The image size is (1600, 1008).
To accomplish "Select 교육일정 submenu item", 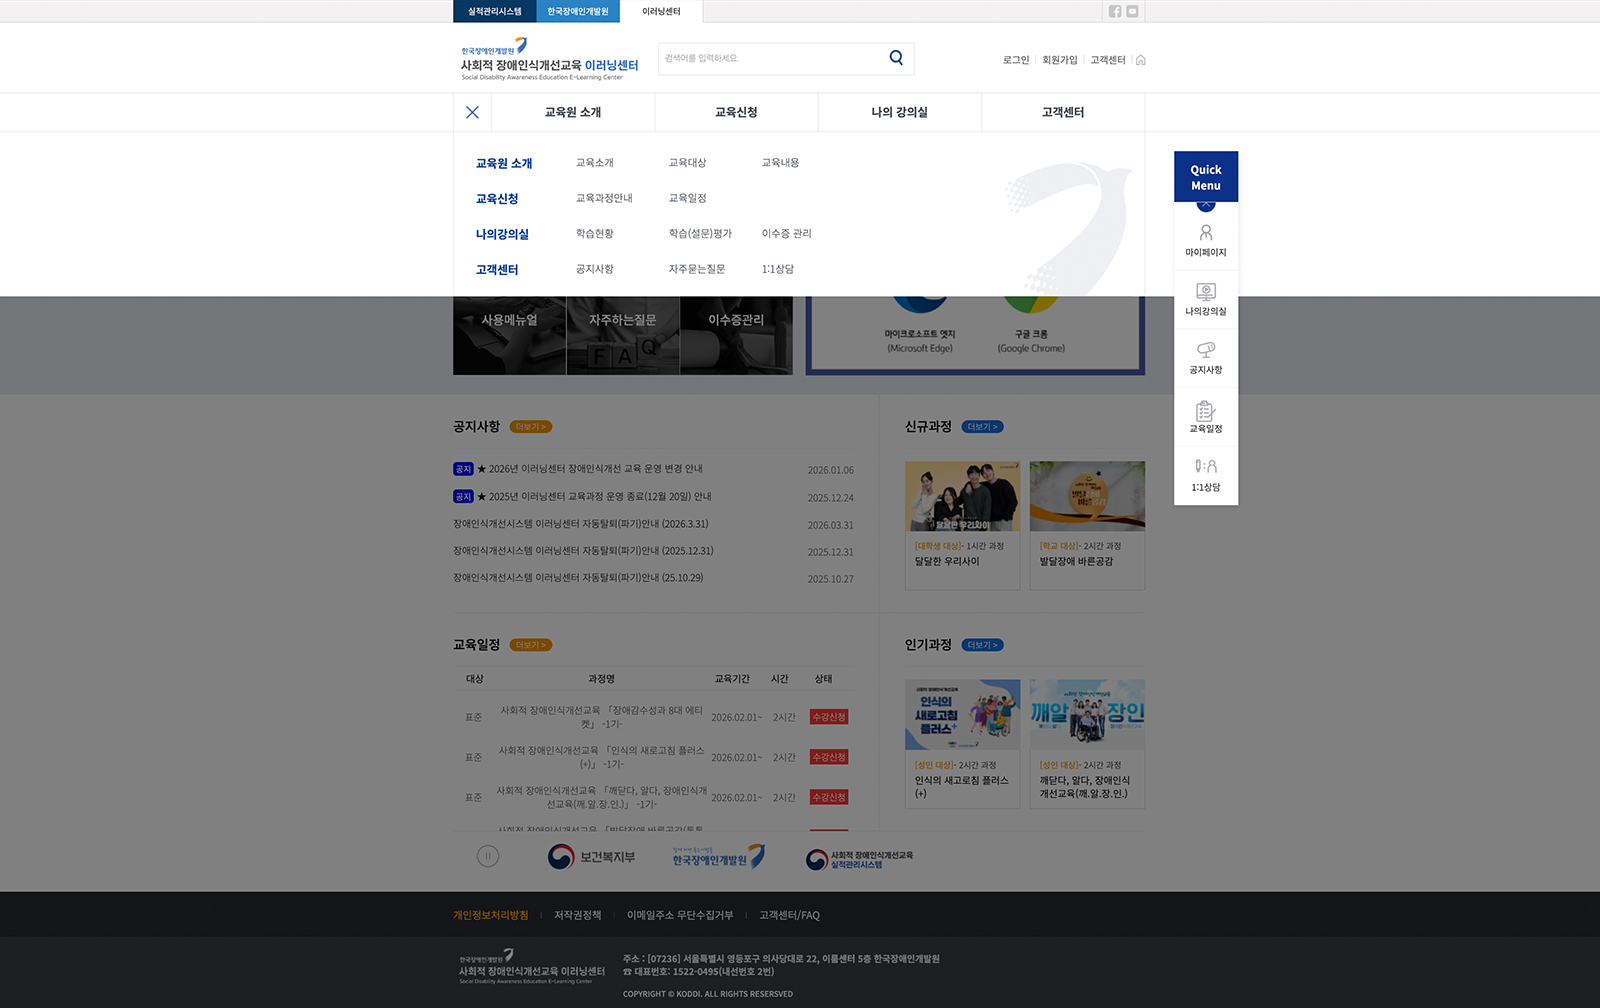I will (x=688, y=198).
